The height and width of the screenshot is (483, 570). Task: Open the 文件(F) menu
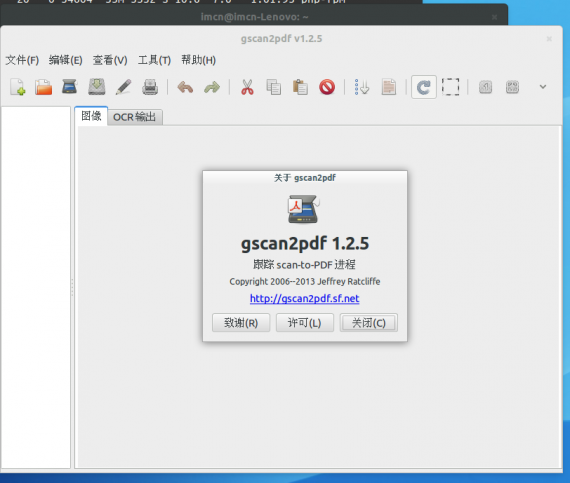pyautogui.click(x=22, y=60)
